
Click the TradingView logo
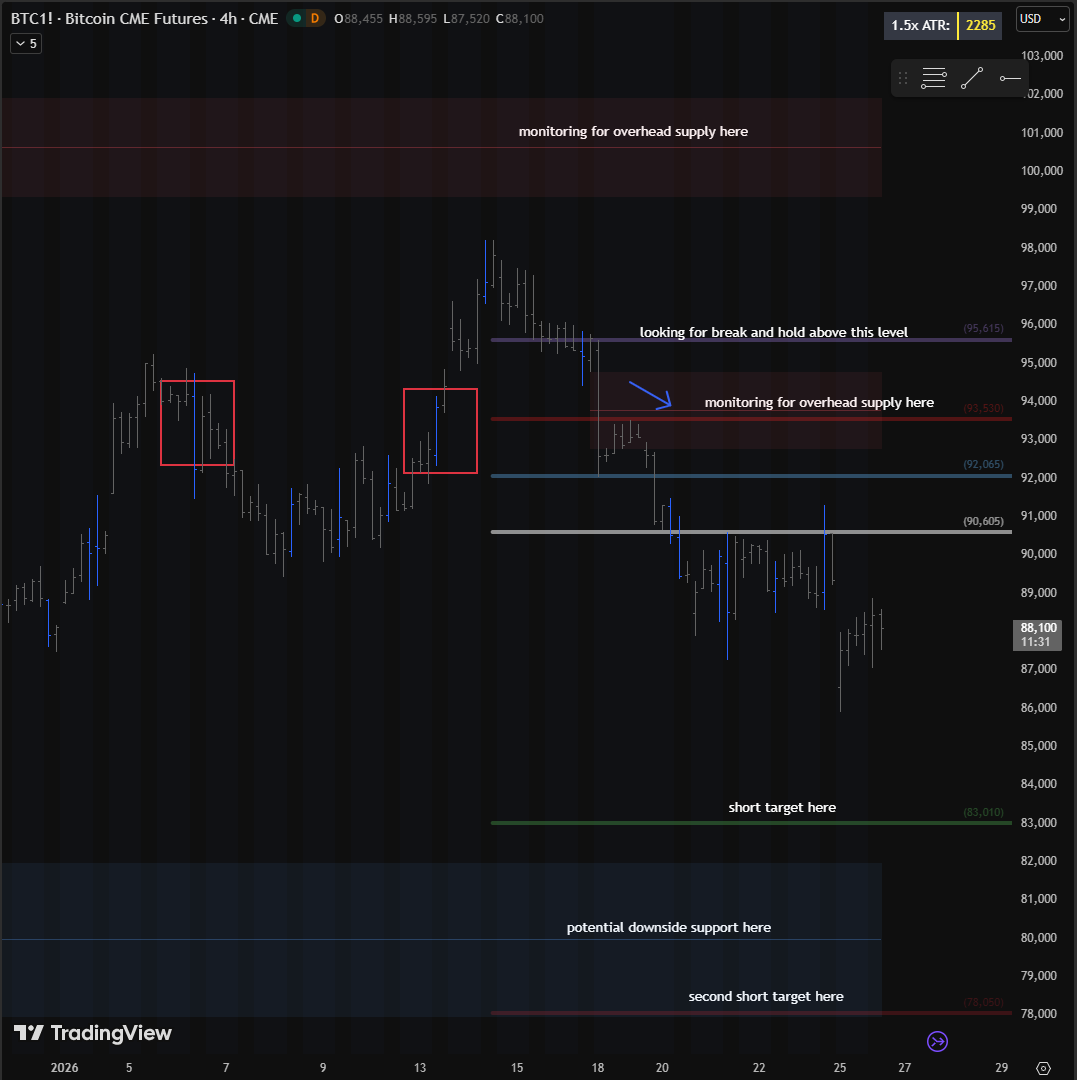(92, 1032)
